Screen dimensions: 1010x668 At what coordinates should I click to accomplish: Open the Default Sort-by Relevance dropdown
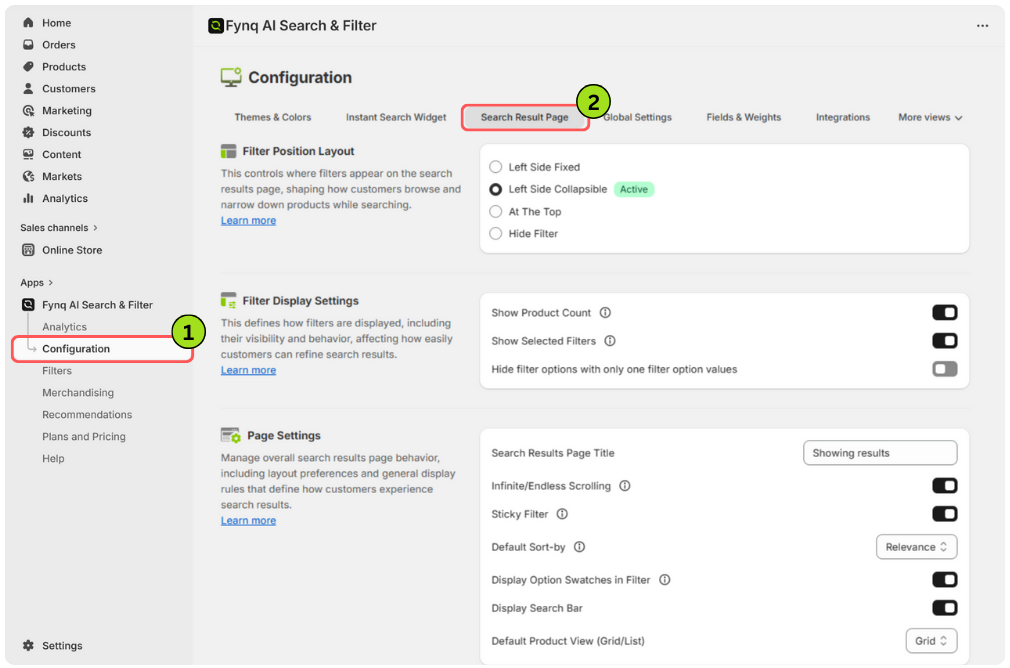[916, 547]
